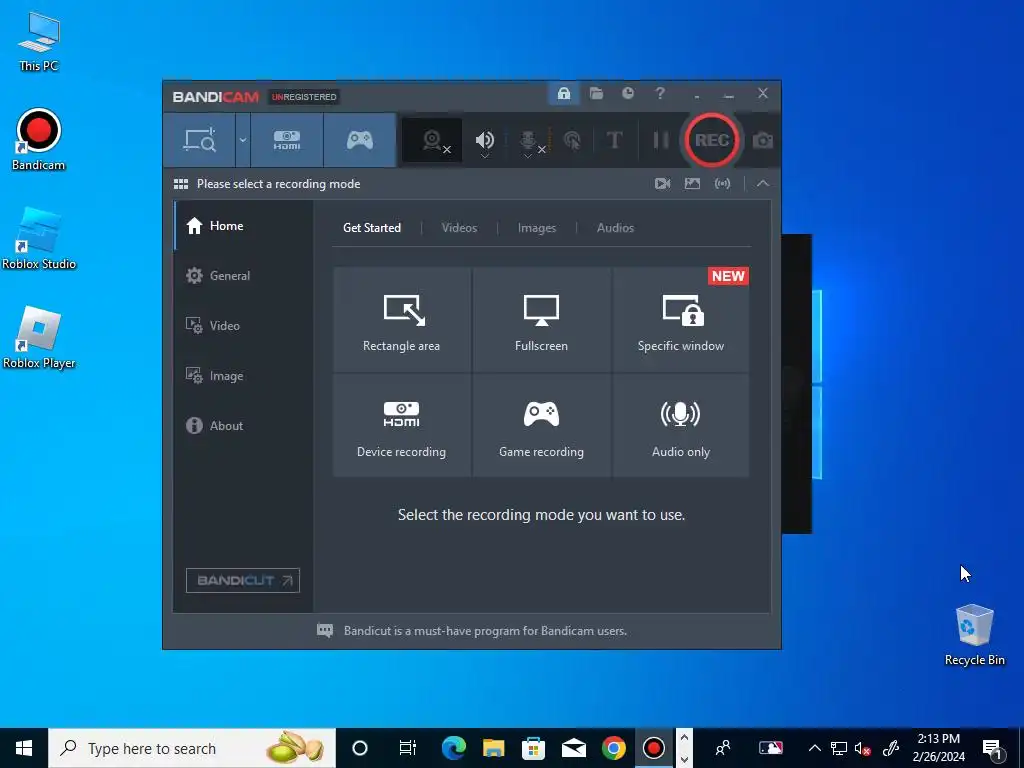Click the muted volume tray icon
The height and width of the screenshot is (768, 1024).
point(863,748)
